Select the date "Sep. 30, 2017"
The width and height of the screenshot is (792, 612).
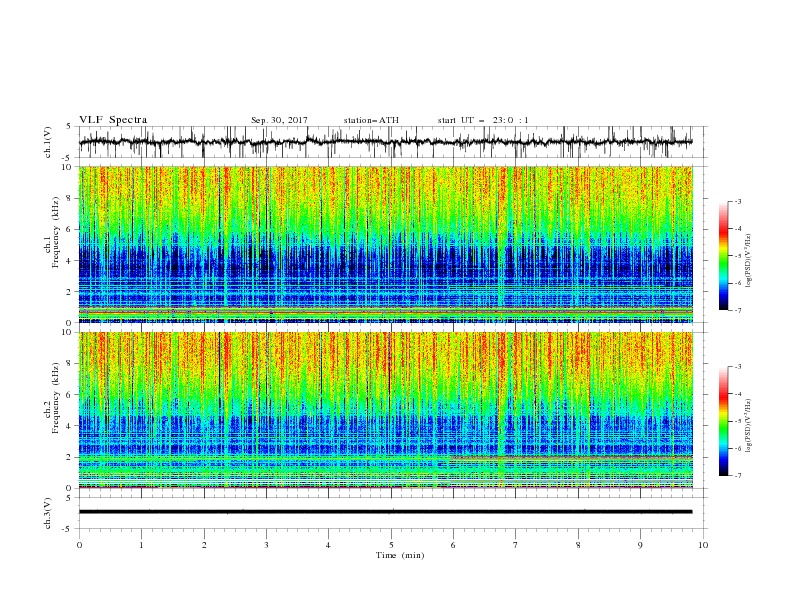tap(279, 120)
